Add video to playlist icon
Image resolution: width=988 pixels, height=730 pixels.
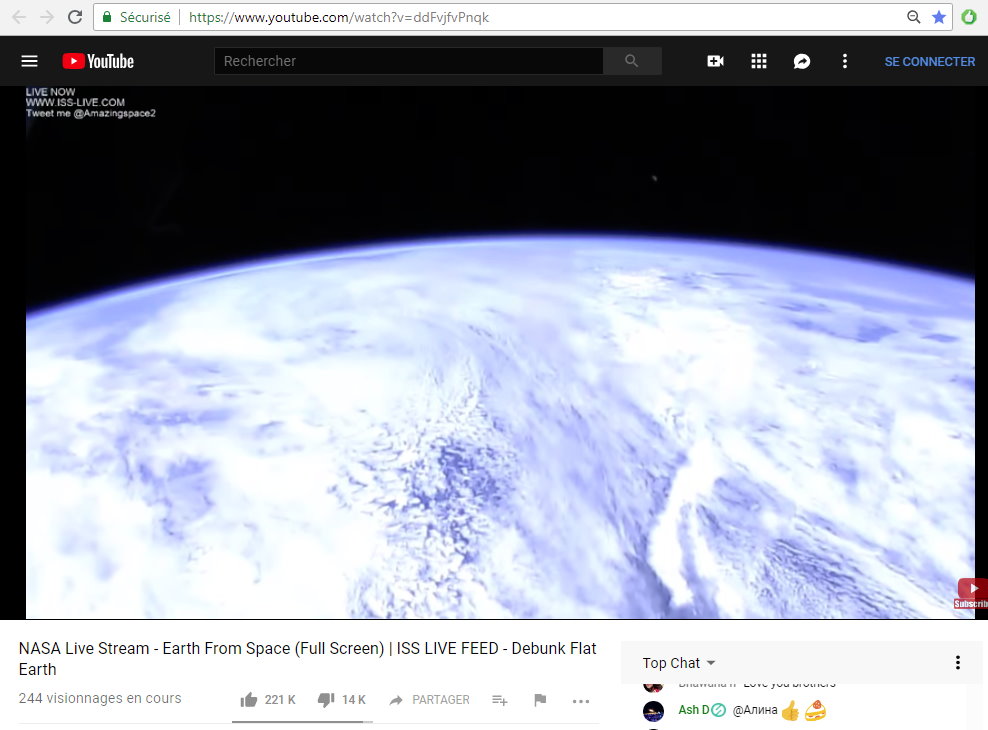tap(500, 700)
